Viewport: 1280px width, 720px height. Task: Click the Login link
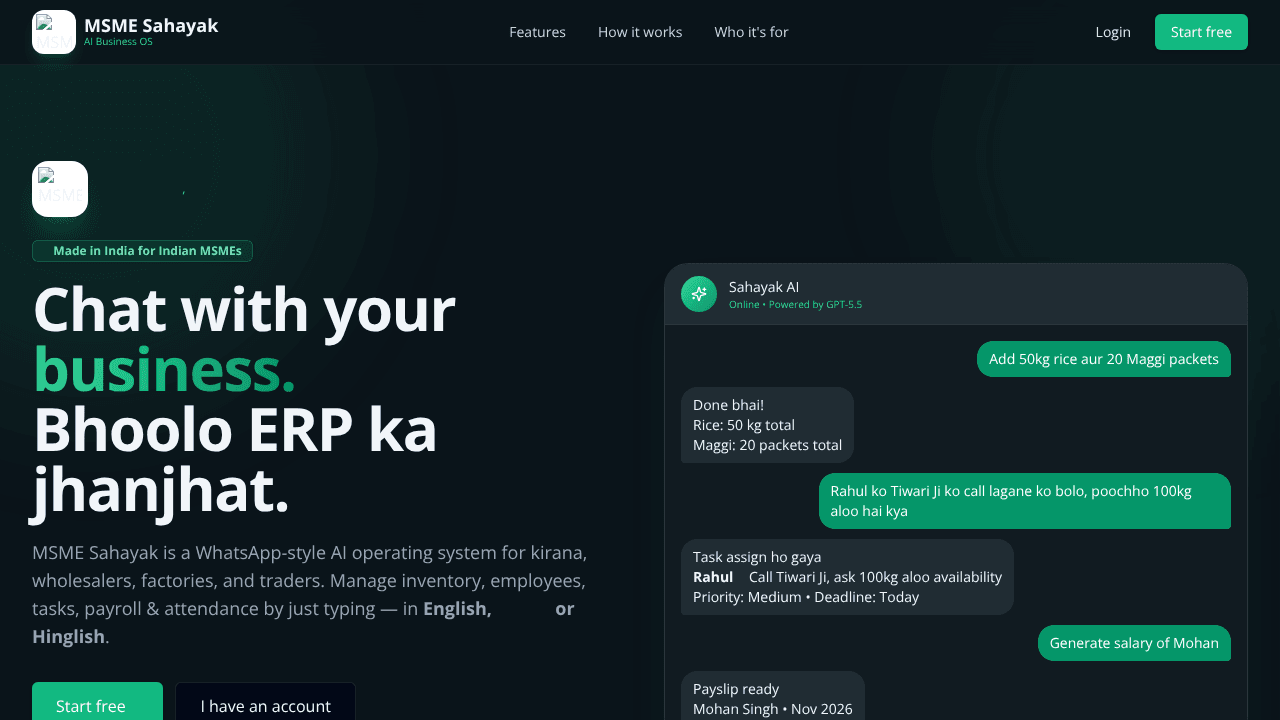tap(1113, 32)
